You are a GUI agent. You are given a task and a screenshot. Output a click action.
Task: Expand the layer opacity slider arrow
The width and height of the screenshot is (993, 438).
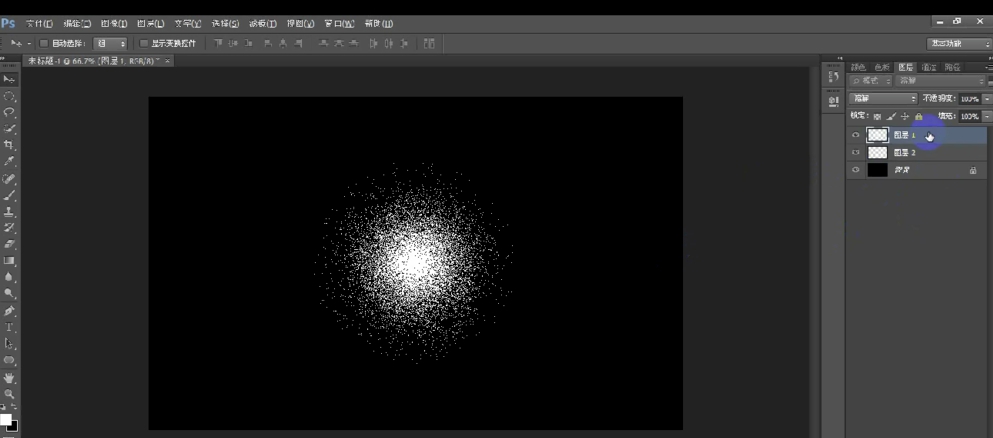tap(987, 99)
